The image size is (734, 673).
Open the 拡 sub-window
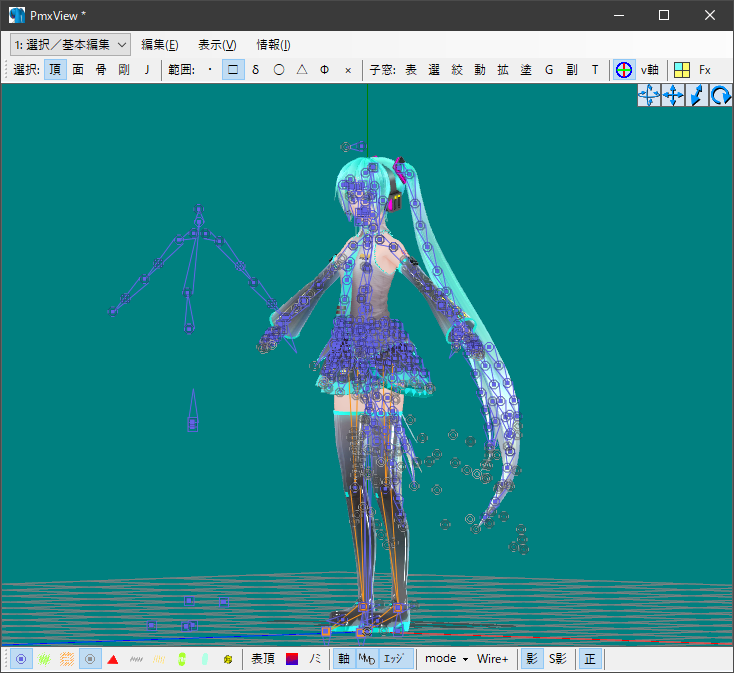click(503, 70)
